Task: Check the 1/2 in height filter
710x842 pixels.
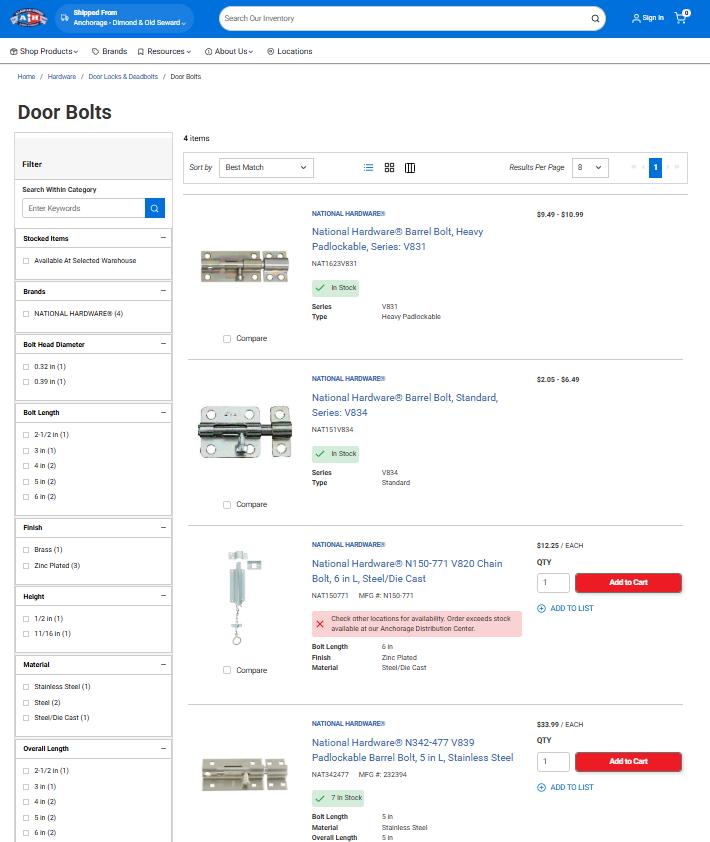Action: click(x=26, y=619)
